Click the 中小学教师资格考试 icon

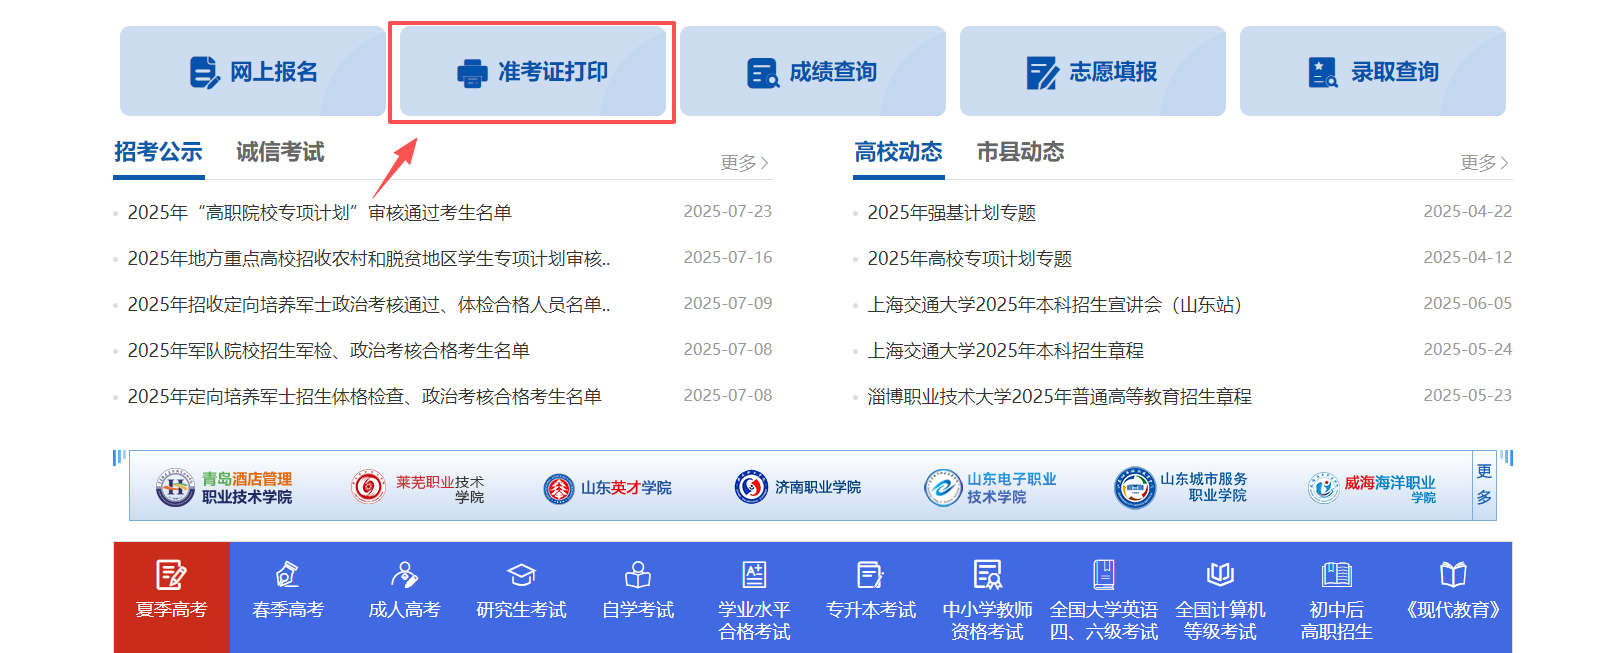987,575
